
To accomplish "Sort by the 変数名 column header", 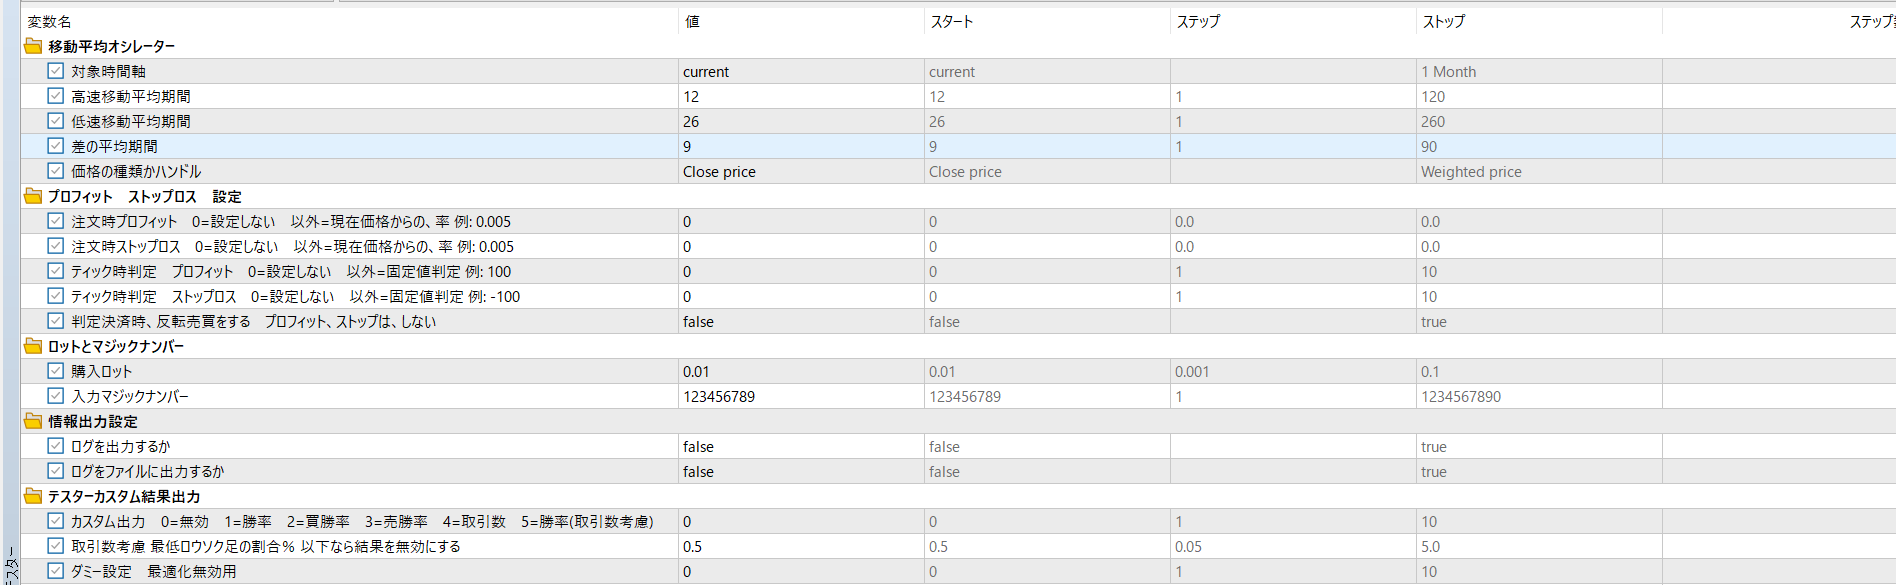I will [50, 21].
